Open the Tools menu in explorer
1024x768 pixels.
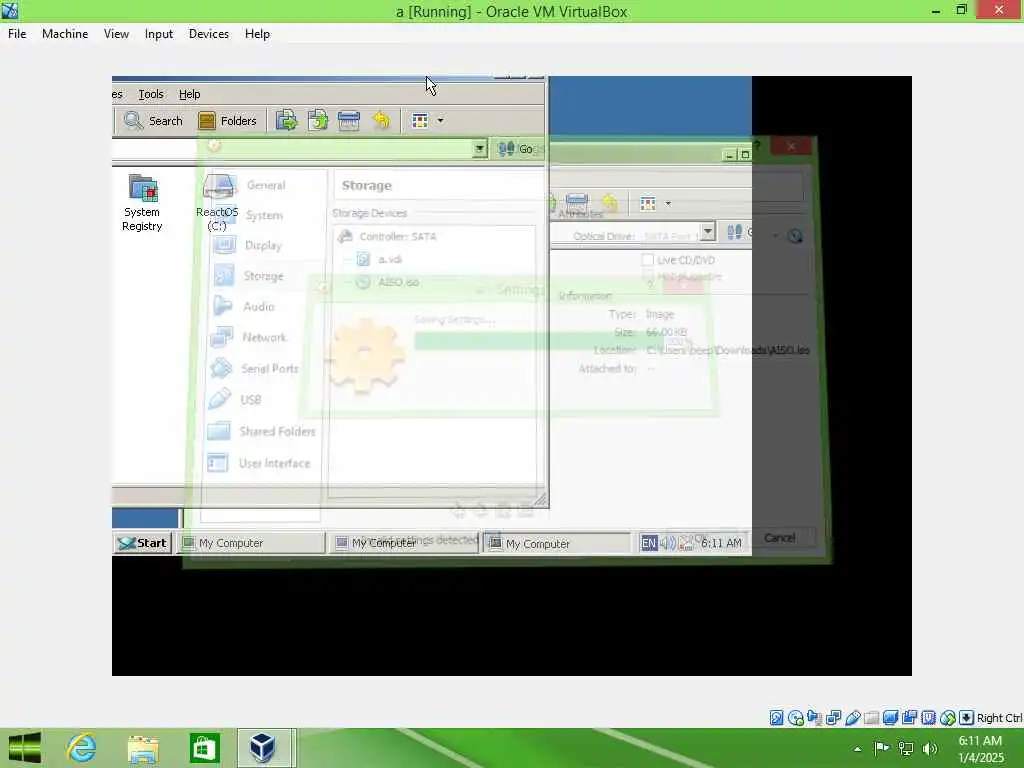pyautogui.click(x=151, y=94)
